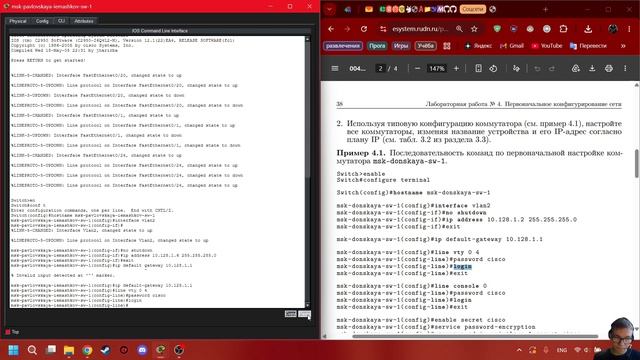Save PDF to Drive
Viewport: 640px width, 360px height.
pos(576,69)
